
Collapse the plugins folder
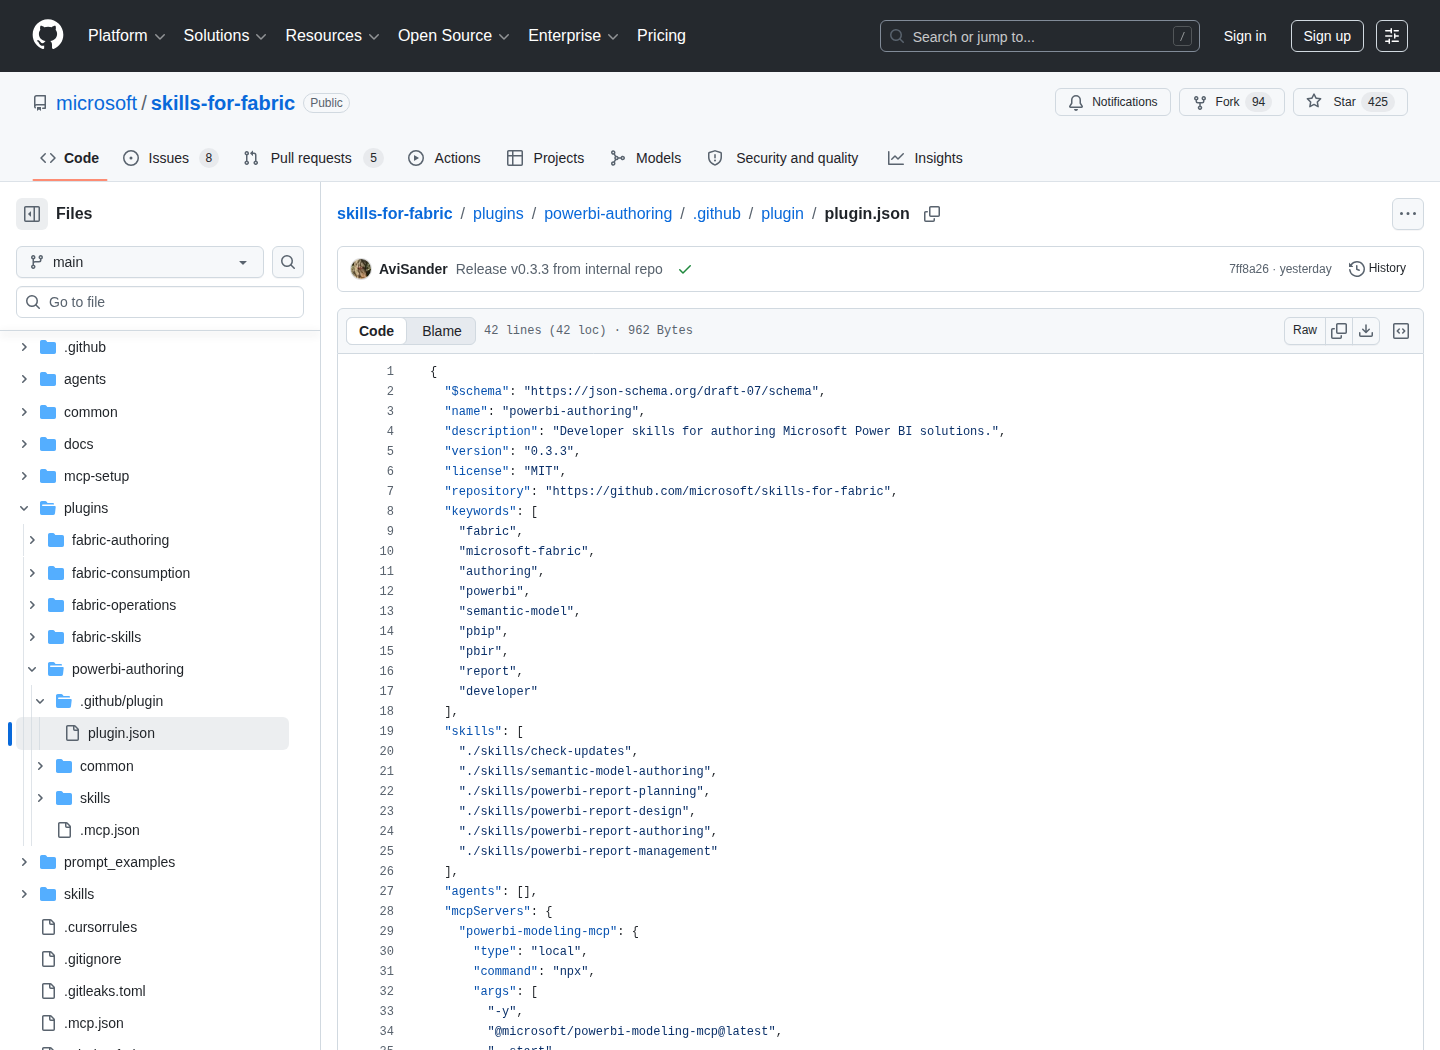pyautogui.click(x=24, y=508)
